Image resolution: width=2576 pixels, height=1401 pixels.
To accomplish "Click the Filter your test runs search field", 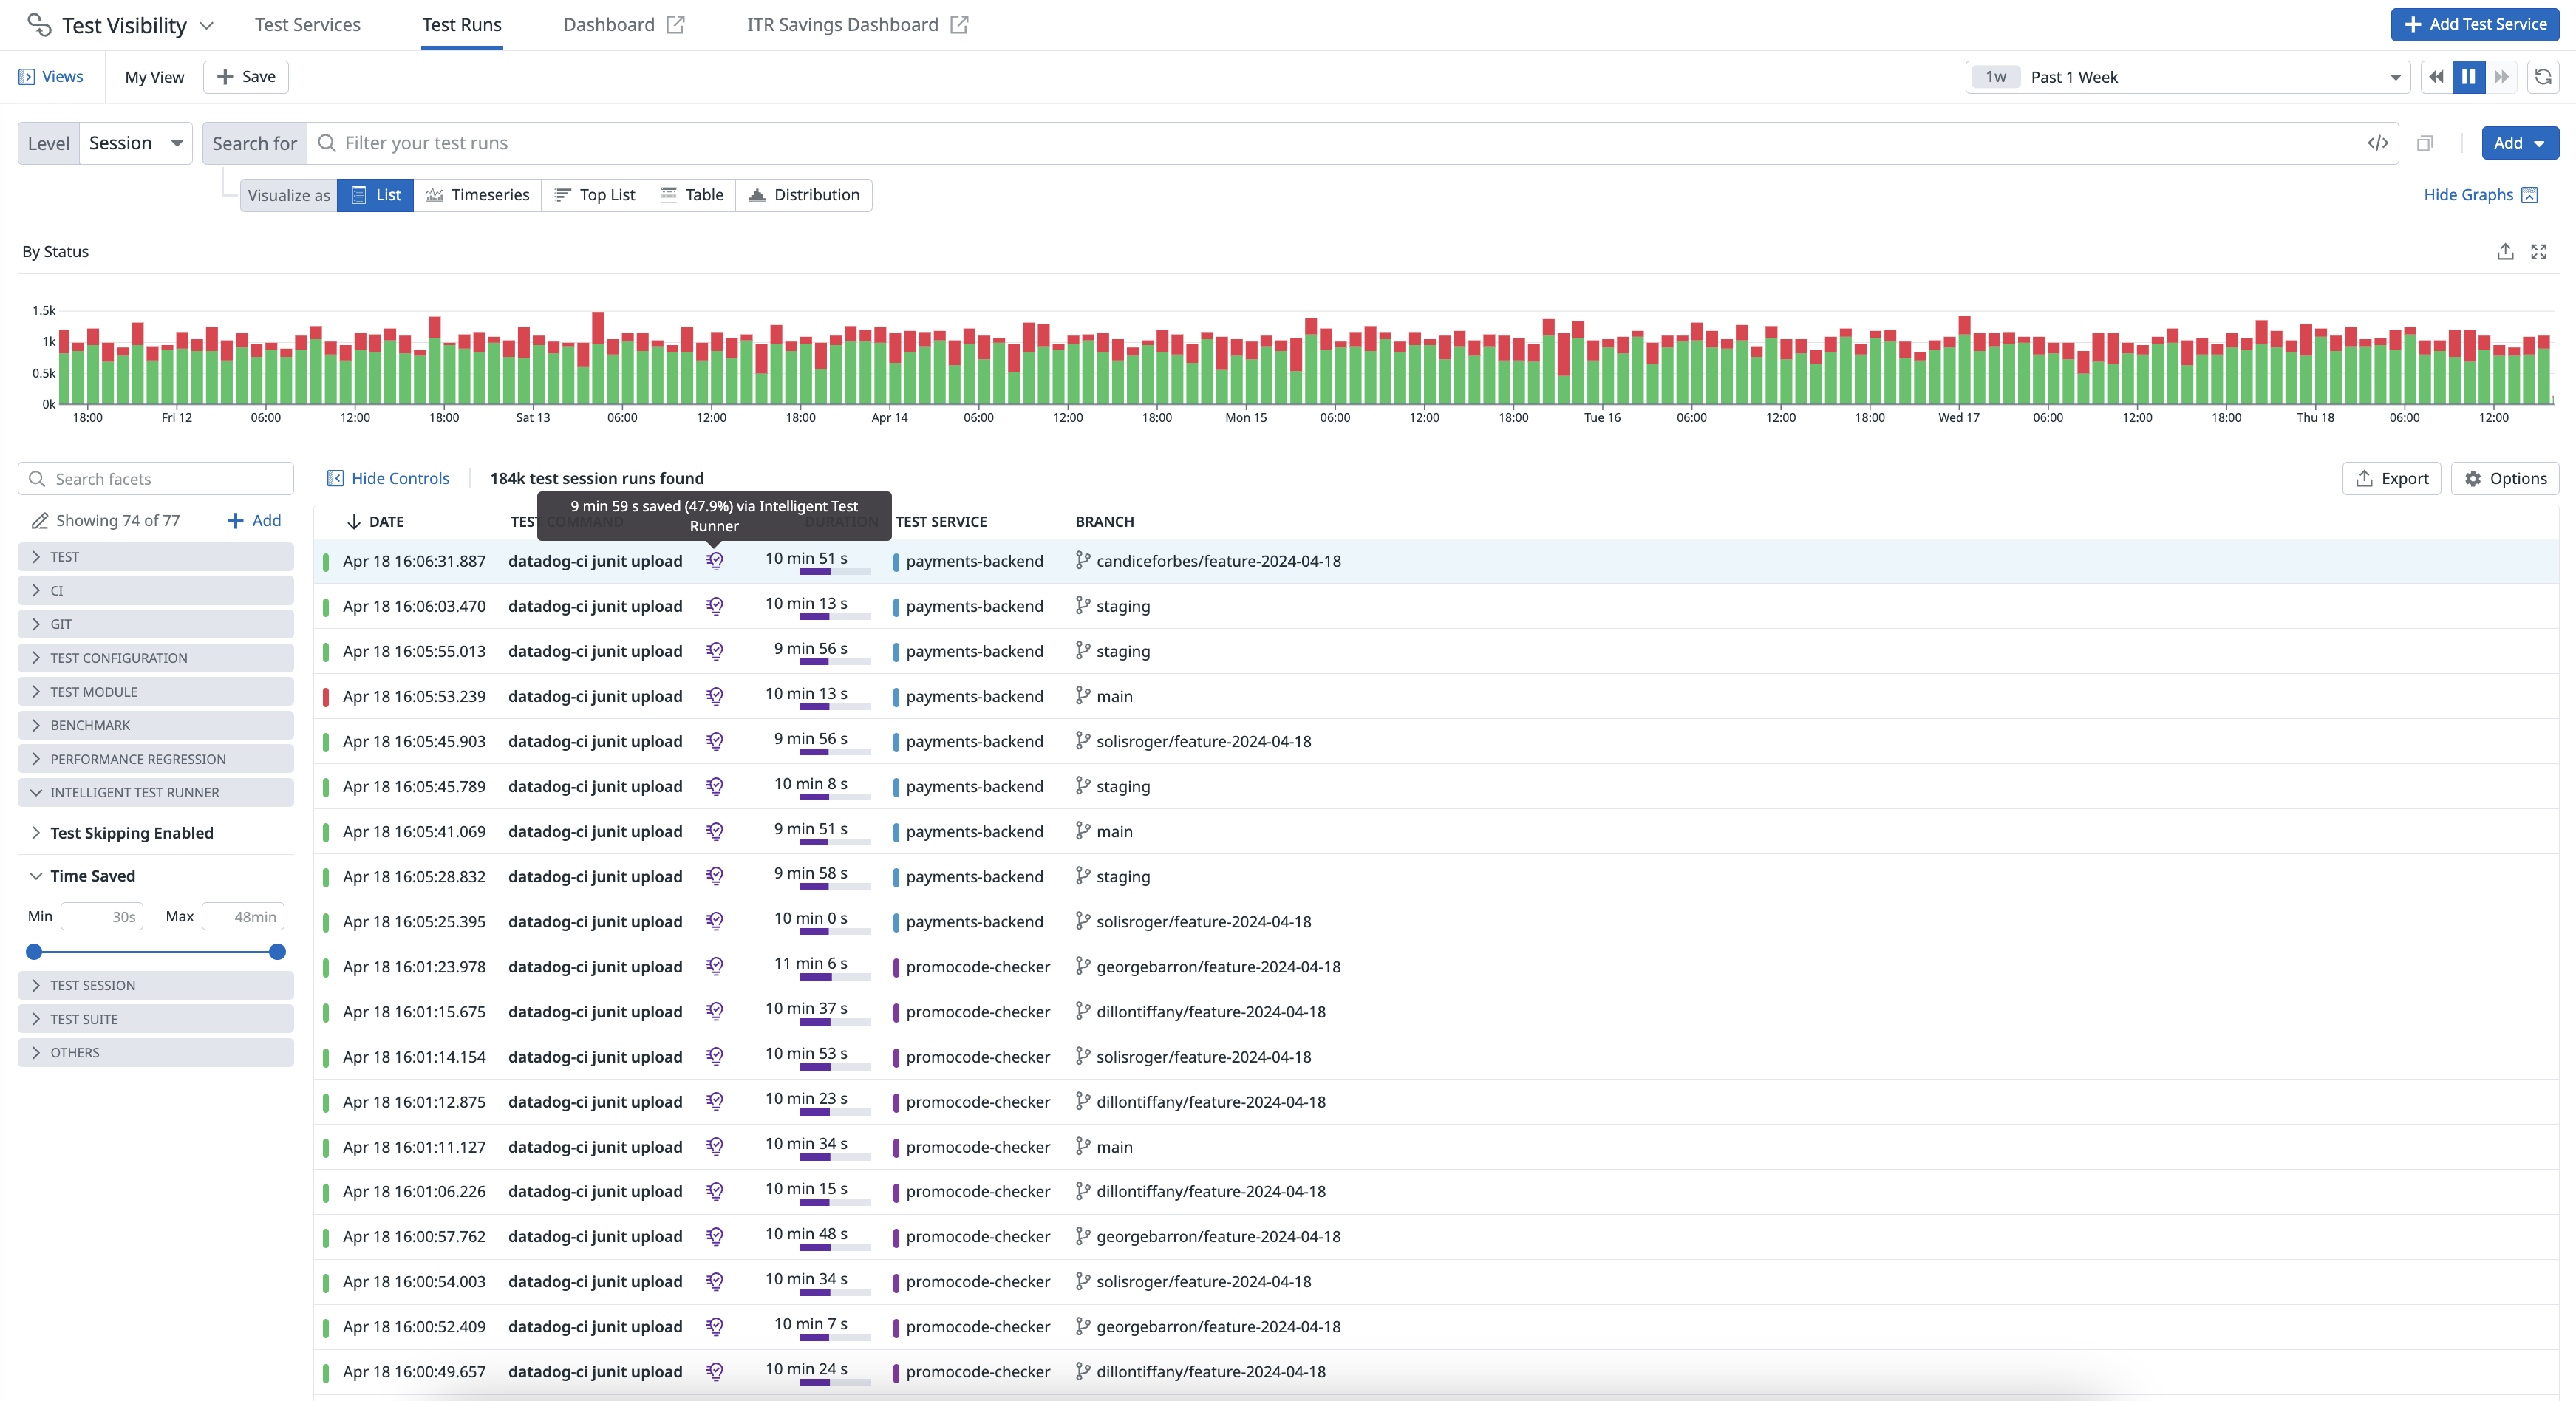I will pos(1331,143).
